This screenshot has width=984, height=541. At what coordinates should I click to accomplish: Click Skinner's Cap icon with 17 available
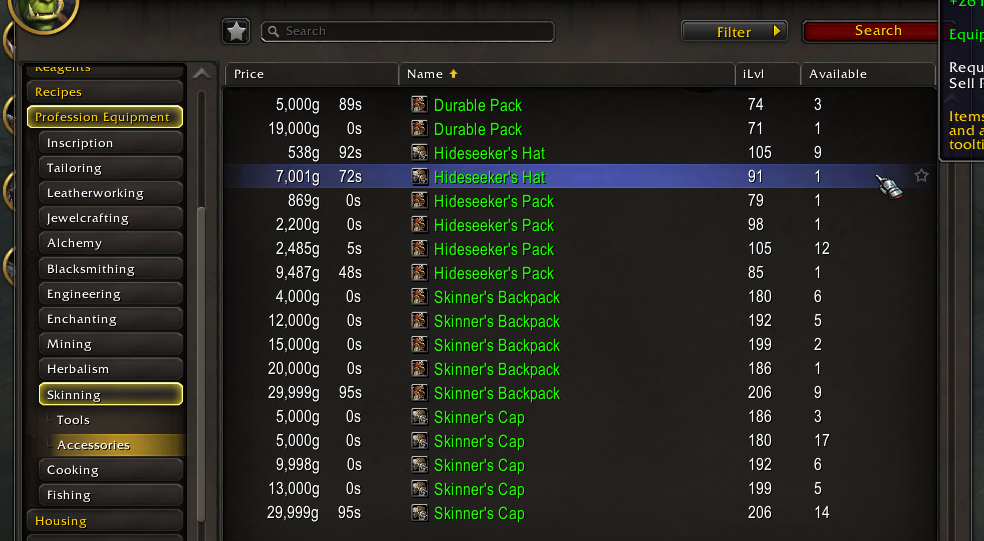(x=419, y=441)
